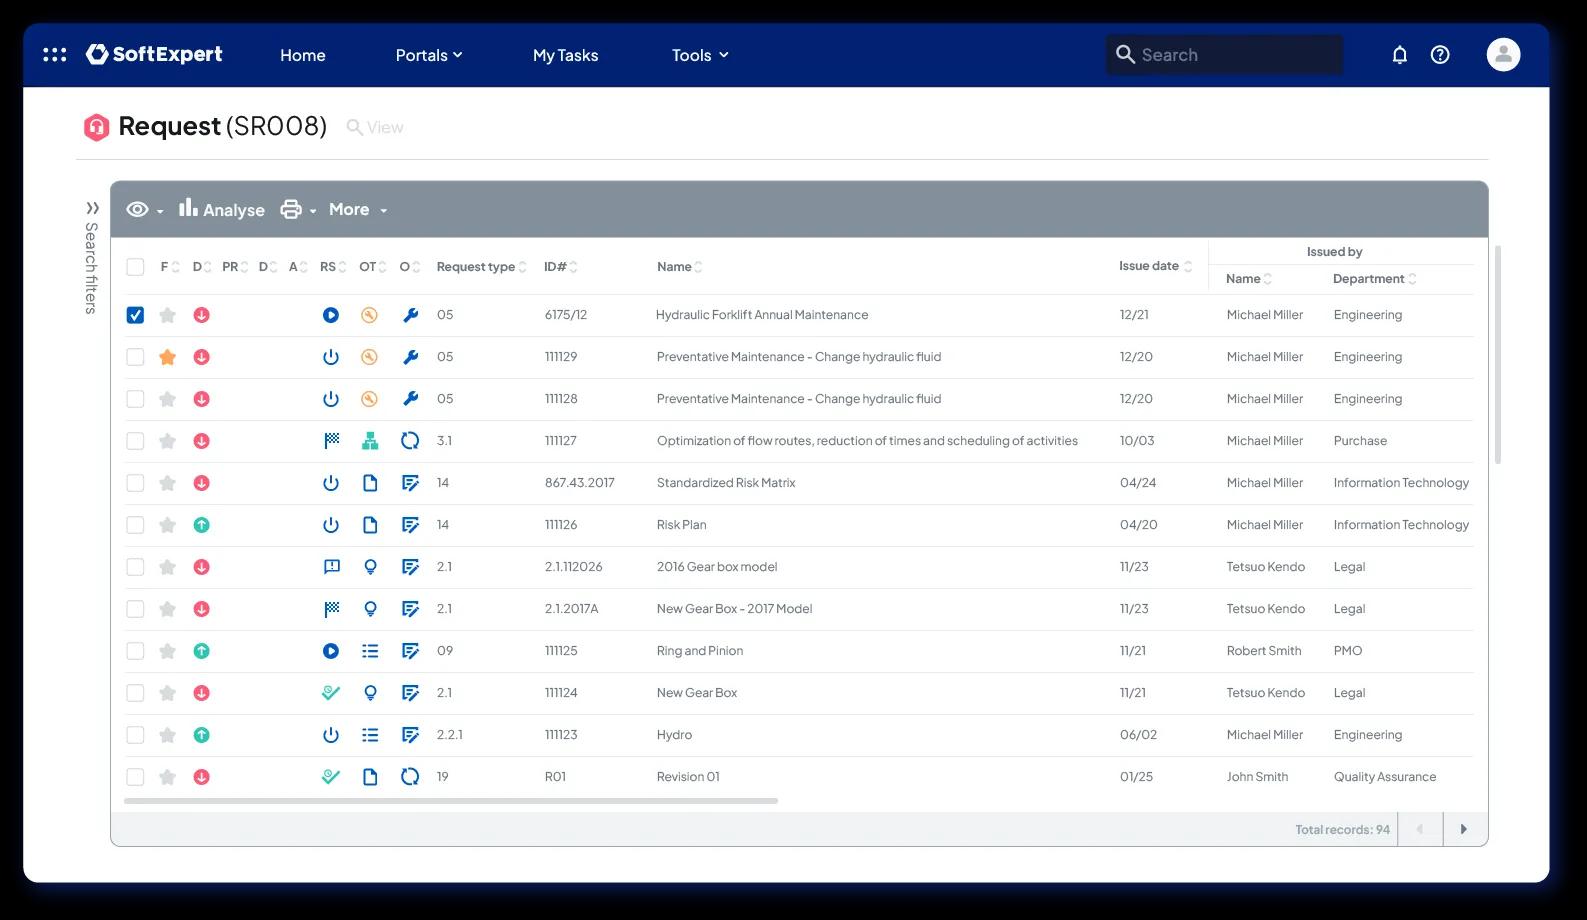The height and width of the screenshot is (920, 1587).
Task: Click the horizontal scrollbar under the table
Action: [450, 801]
